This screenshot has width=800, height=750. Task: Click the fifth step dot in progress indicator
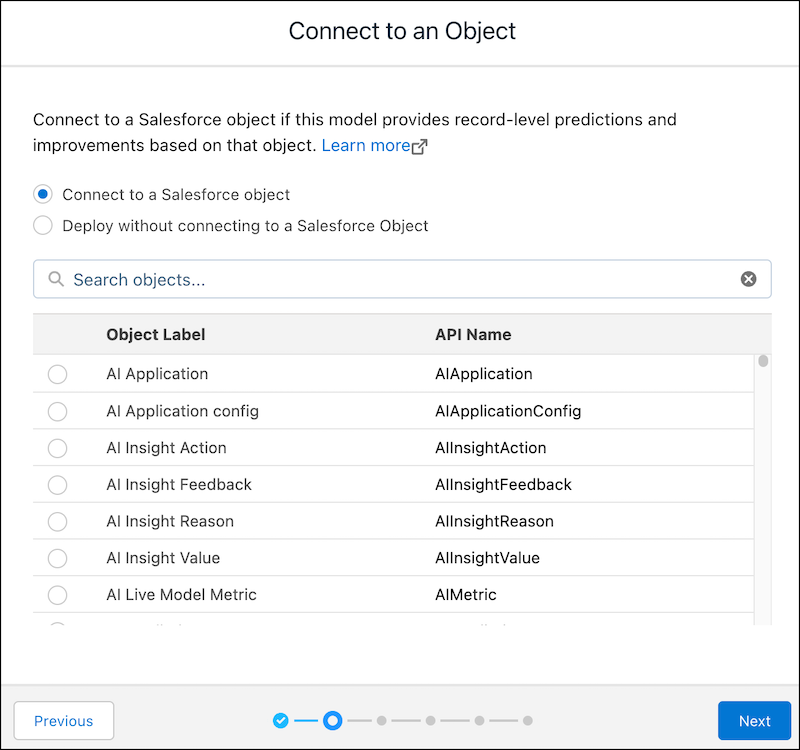(x=479, y=720)
